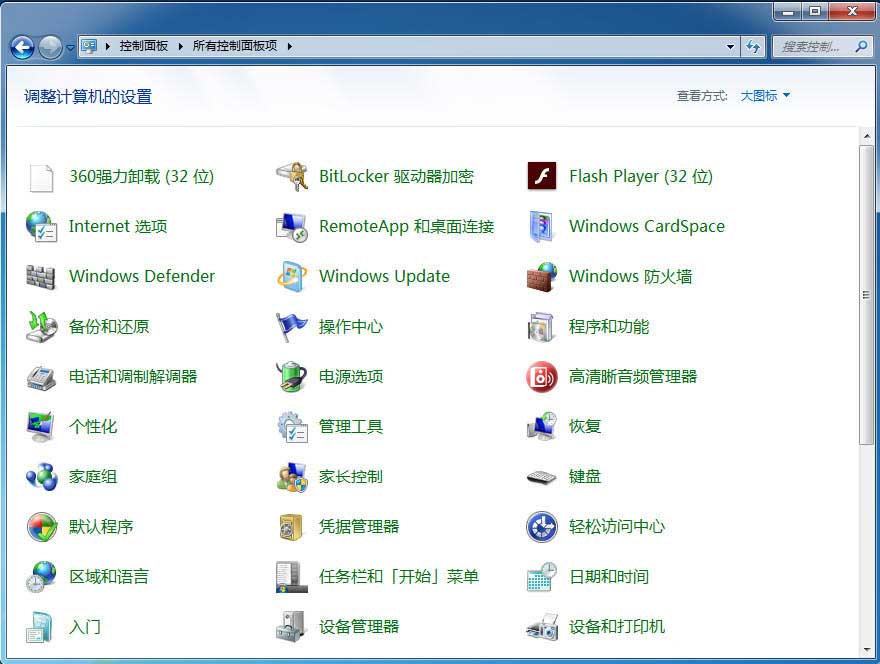
Task: Expand the arrow before 控制面板 breadcrumb
Action: [107, 46]
